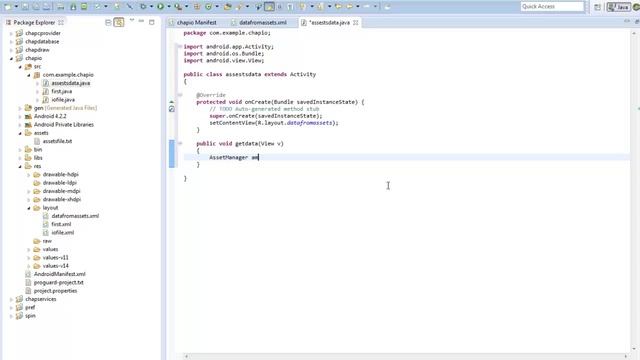Select project.properties in the tree

[56, 291]
